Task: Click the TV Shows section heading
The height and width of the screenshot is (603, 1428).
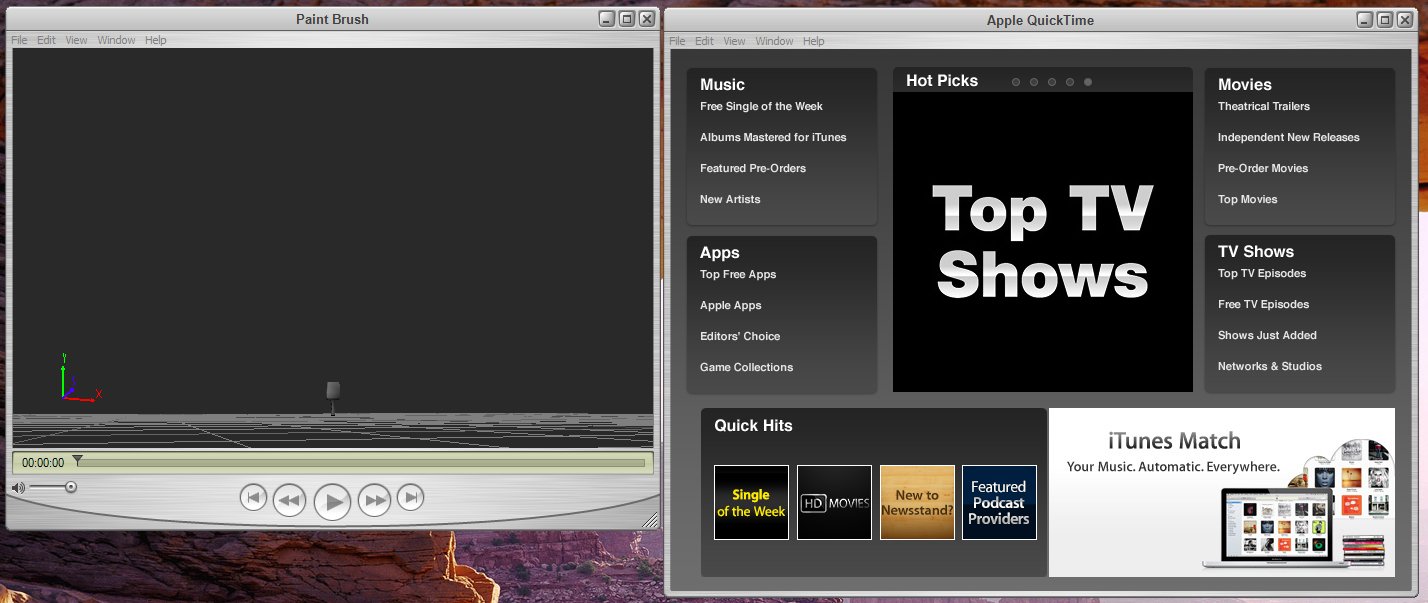Action: [1256, 252]
